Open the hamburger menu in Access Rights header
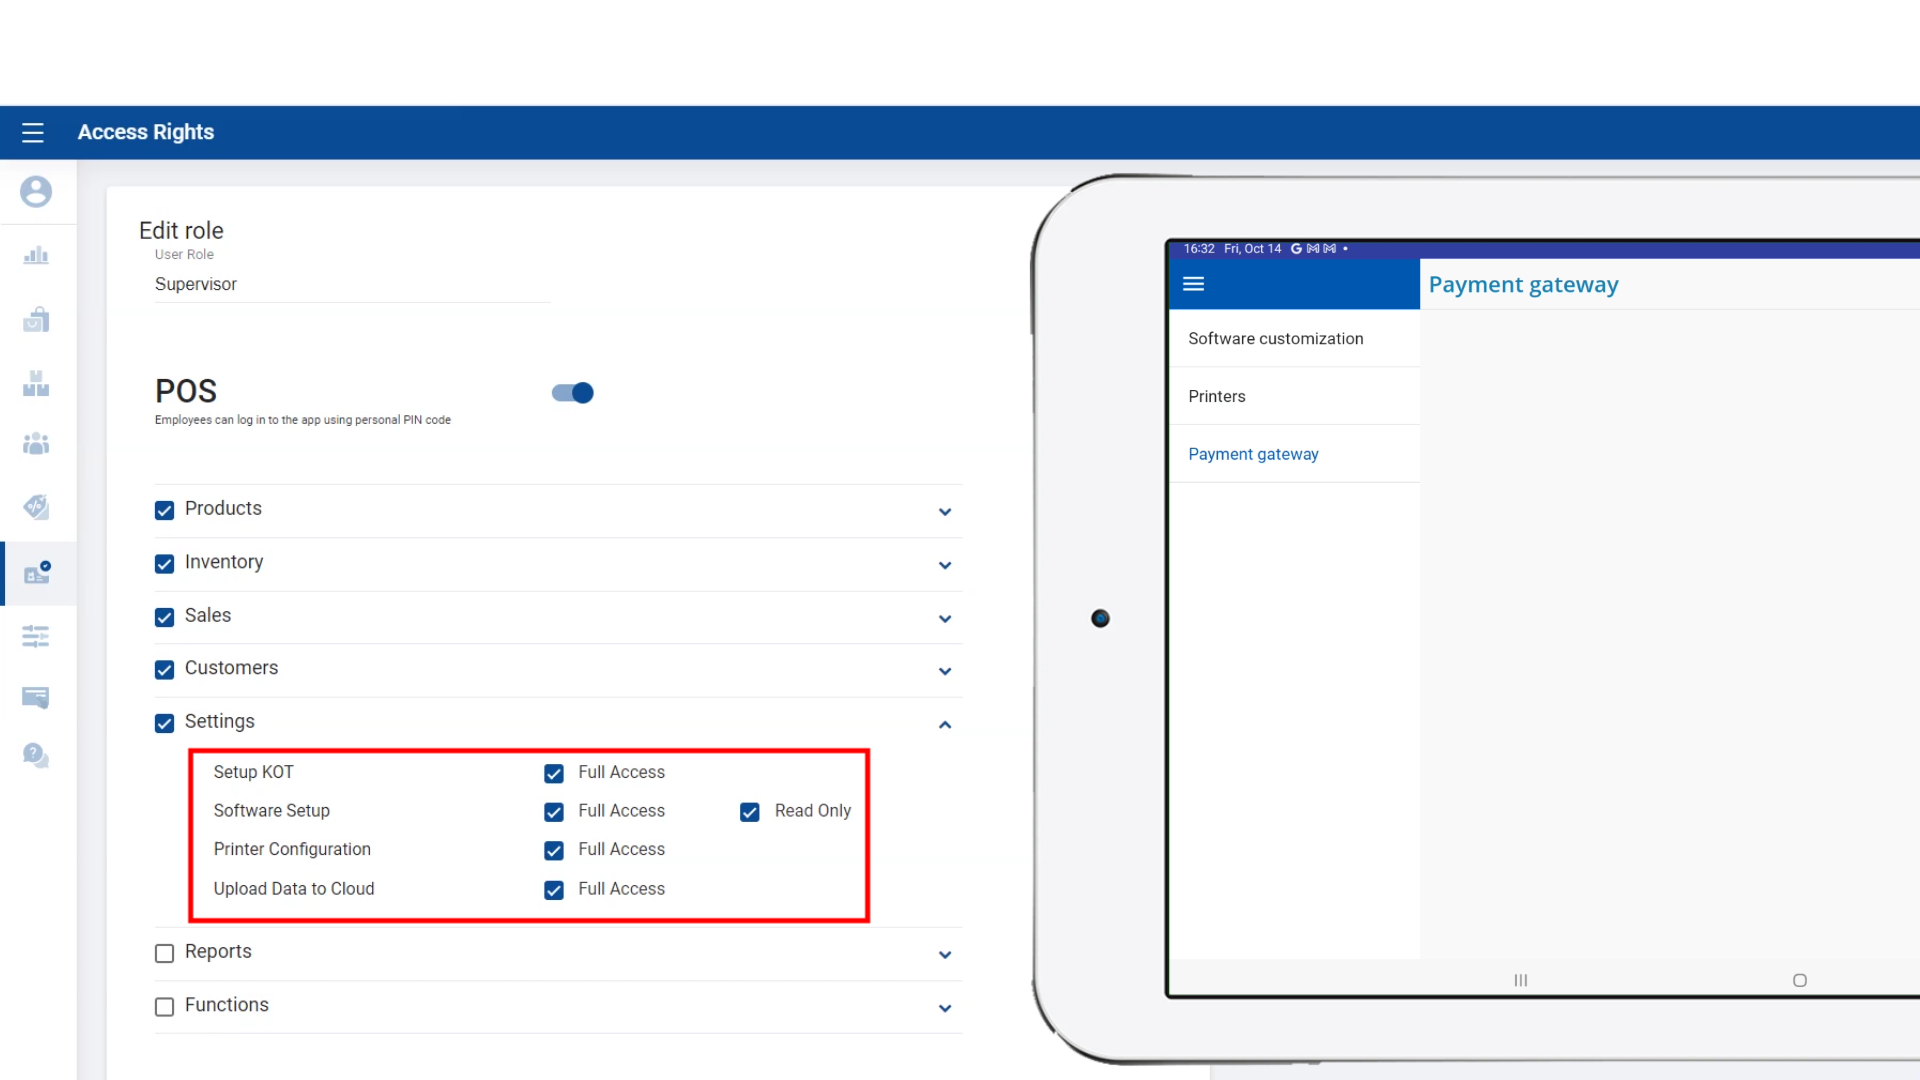This screenshot has height=1080, width=1920. click(32, 132)
